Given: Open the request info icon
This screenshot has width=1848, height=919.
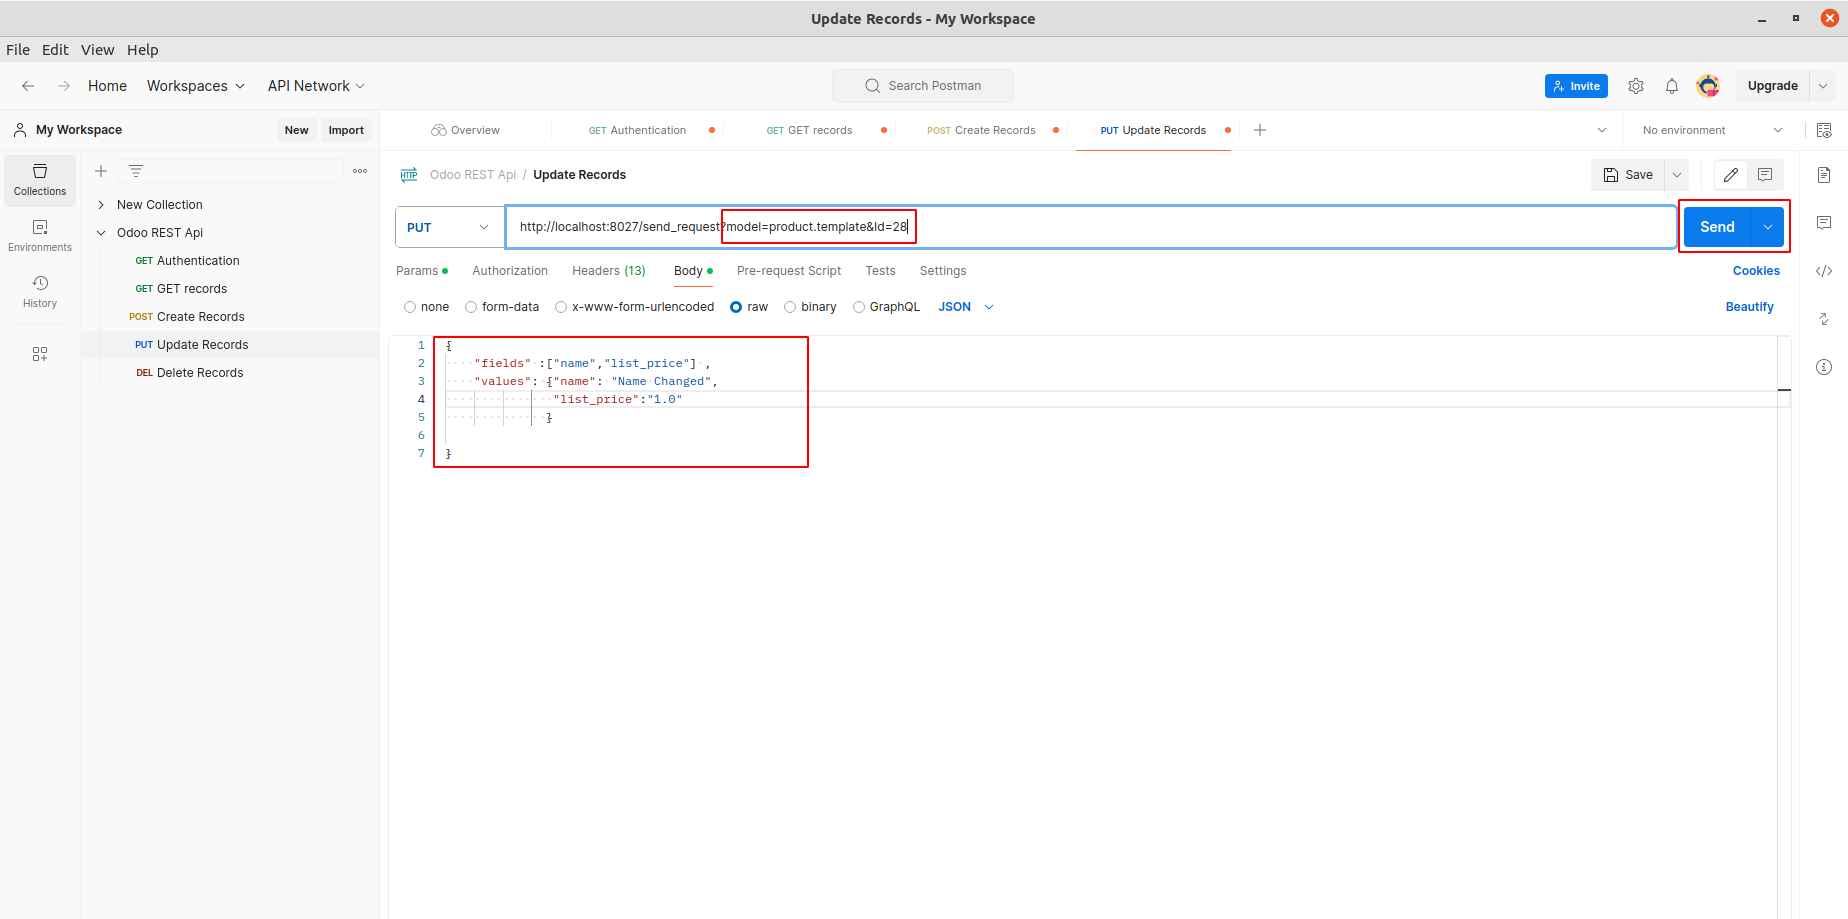Looking at the screenshot, I should click(1824, 367).
